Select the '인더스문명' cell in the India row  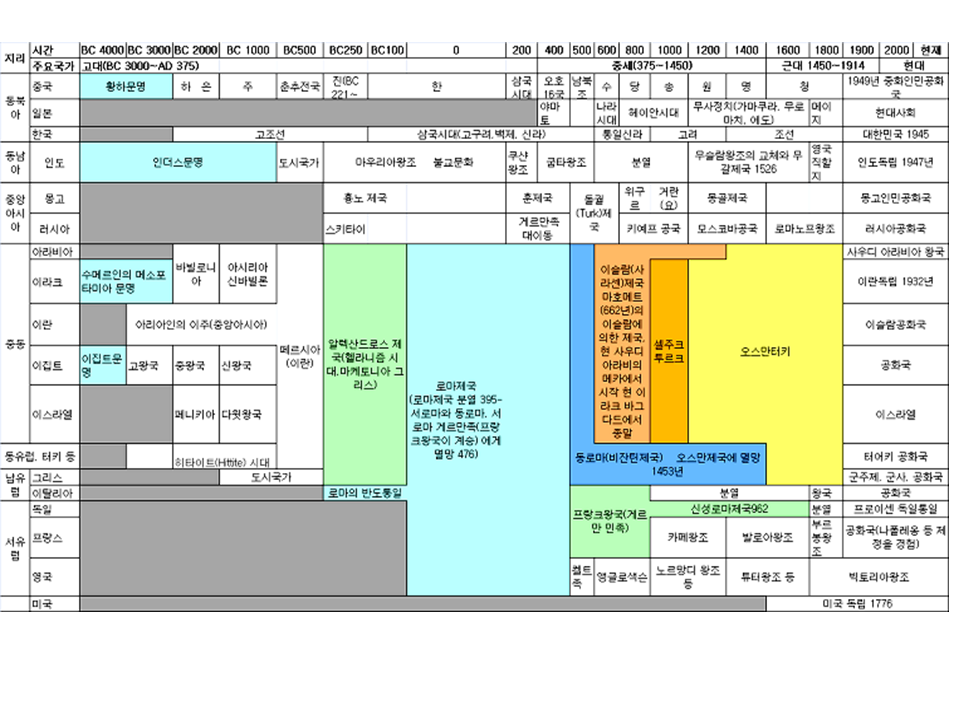pyautogui.click(x=178, y=162)
